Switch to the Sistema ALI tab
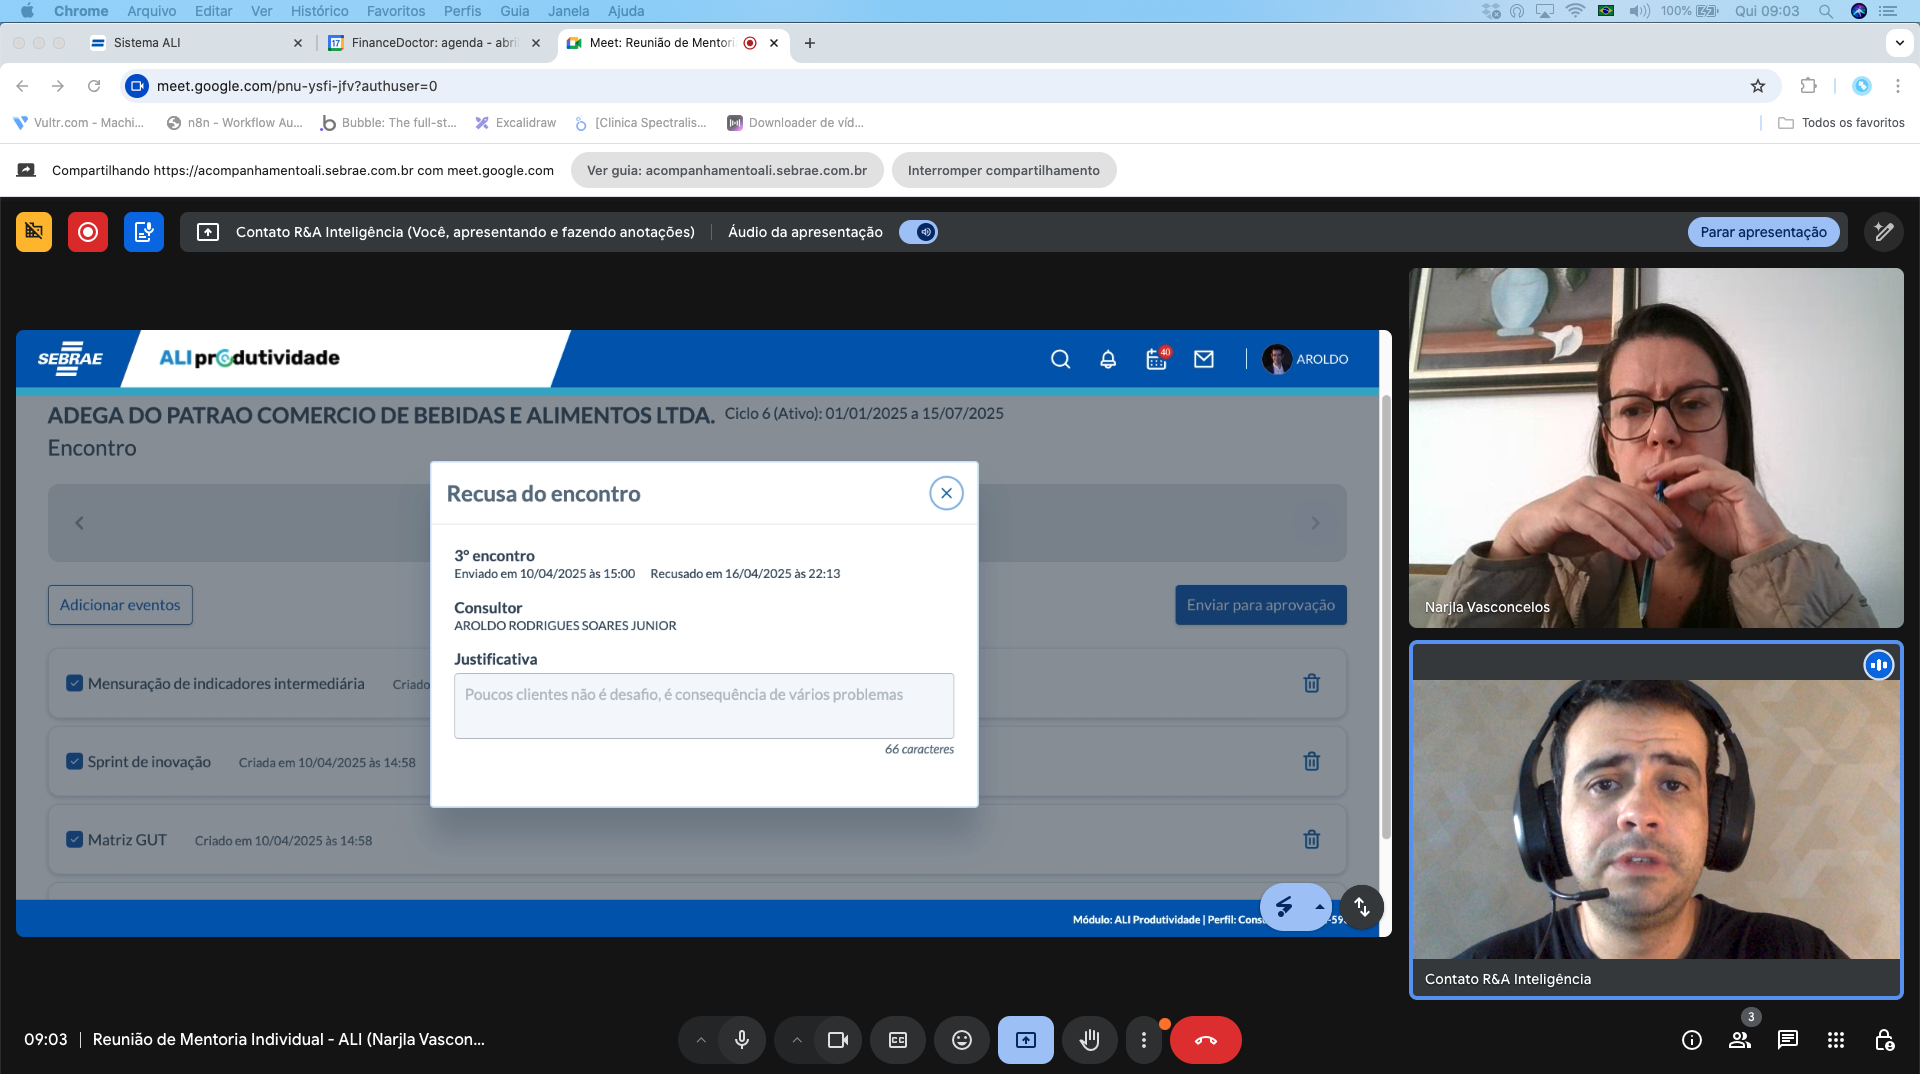 pyautogui.click(x=194, y=43)
